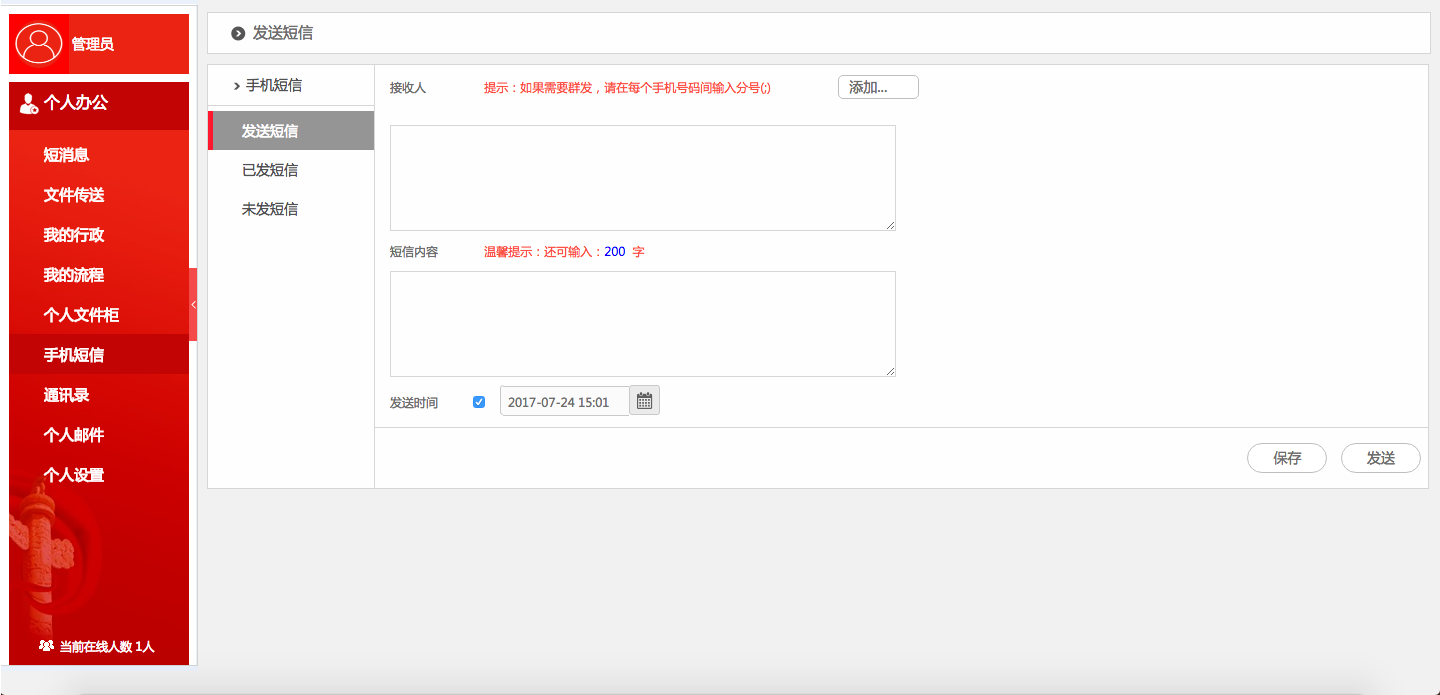Click the administrator avatar icon

[39, 43]
